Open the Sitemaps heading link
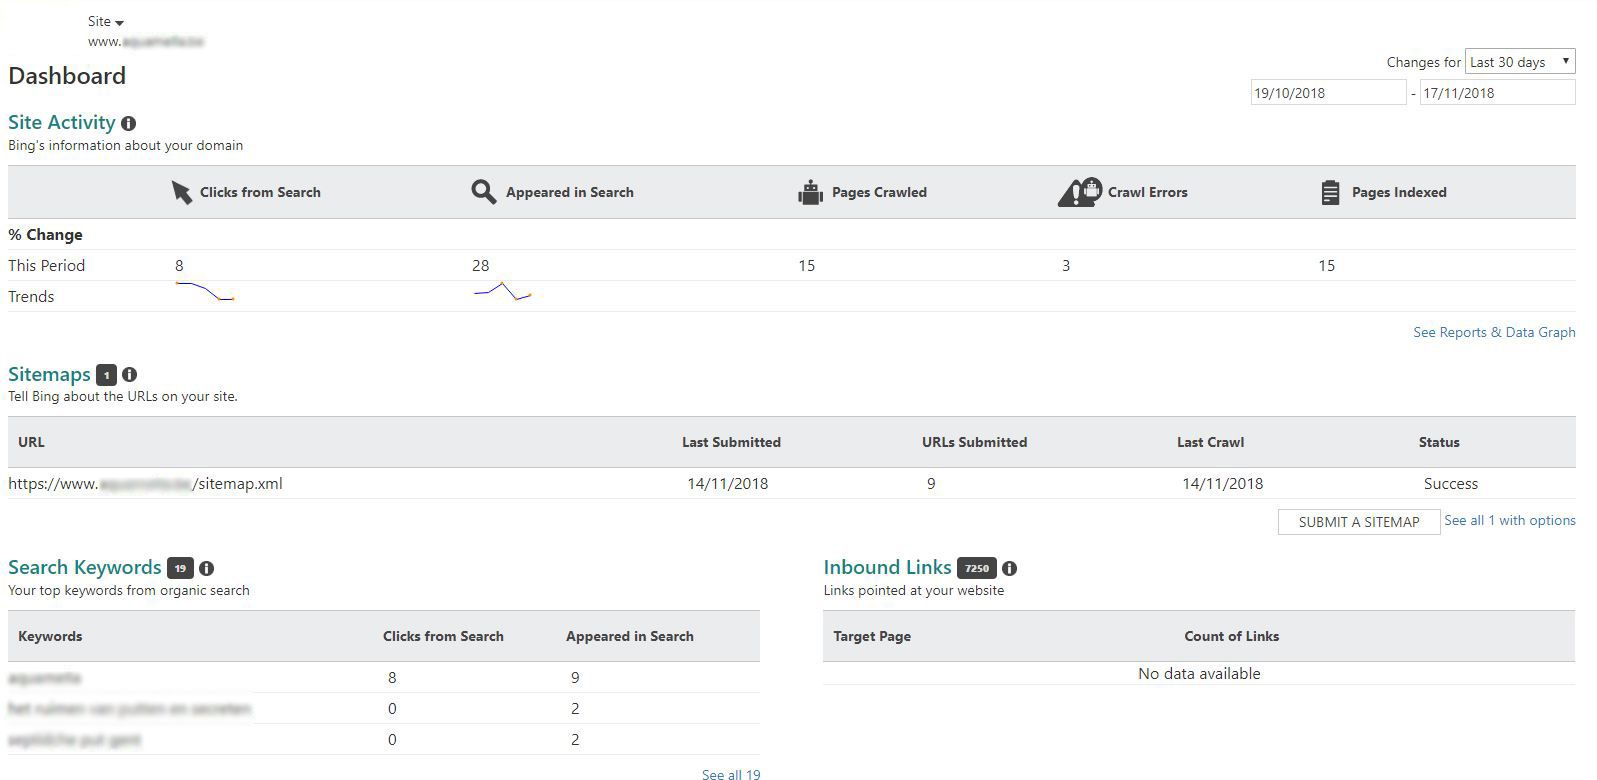1597x780 pixels. pyautogui.click(x=49, y=374)
